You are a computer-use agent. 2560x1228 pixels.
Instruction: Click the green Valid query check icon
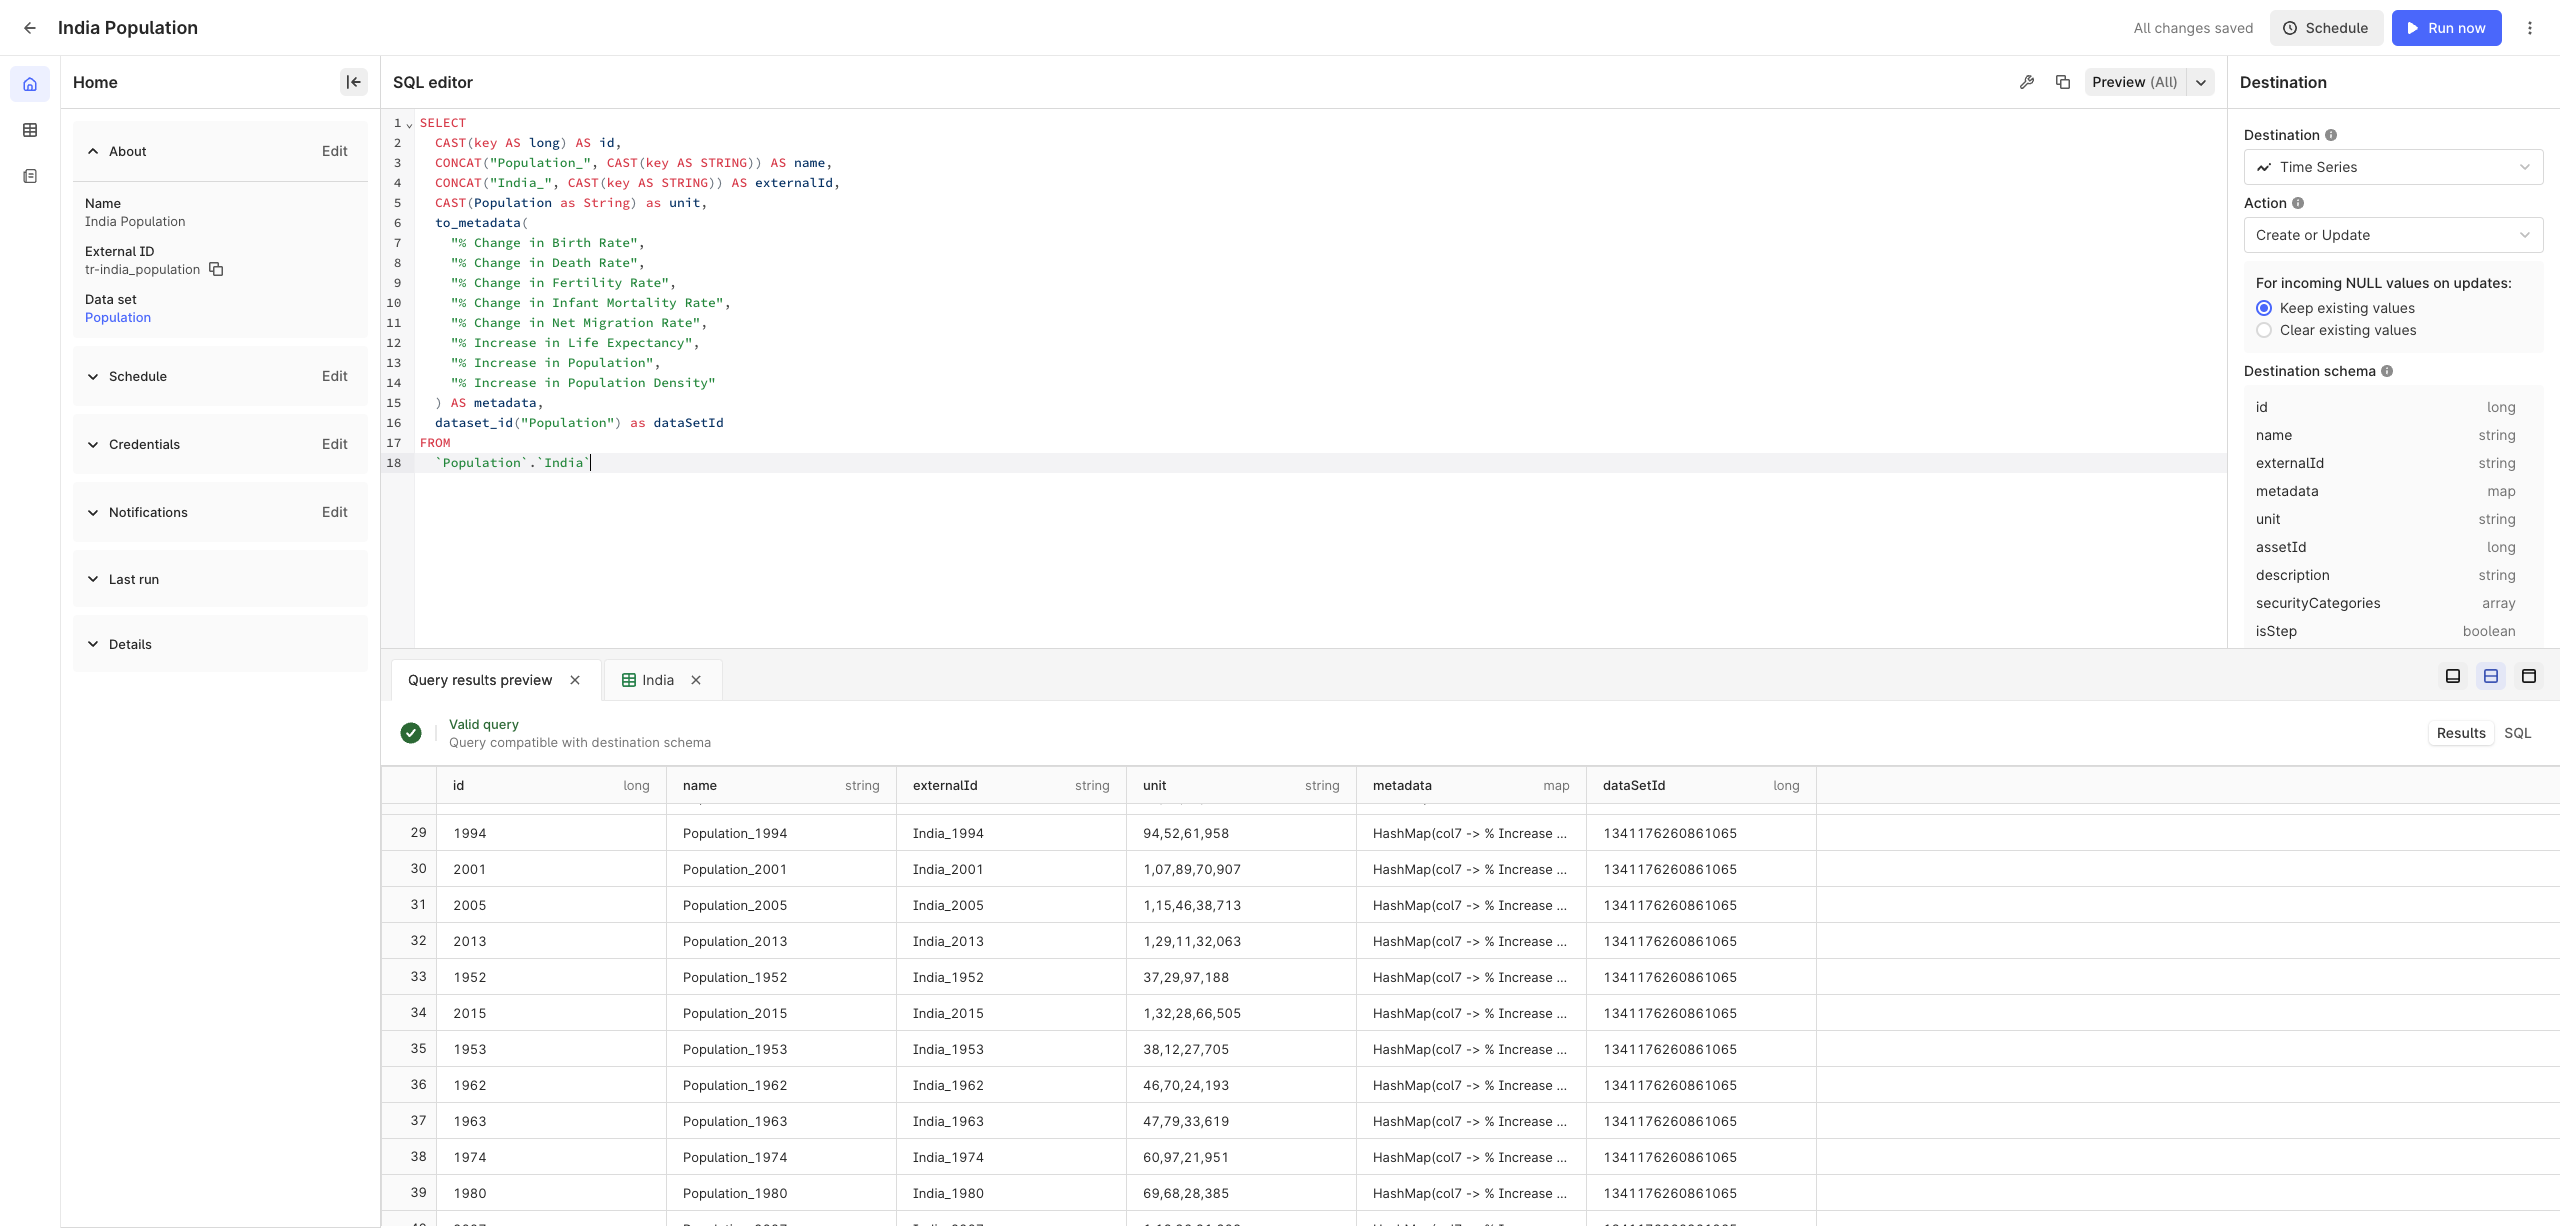click(411, 733)
